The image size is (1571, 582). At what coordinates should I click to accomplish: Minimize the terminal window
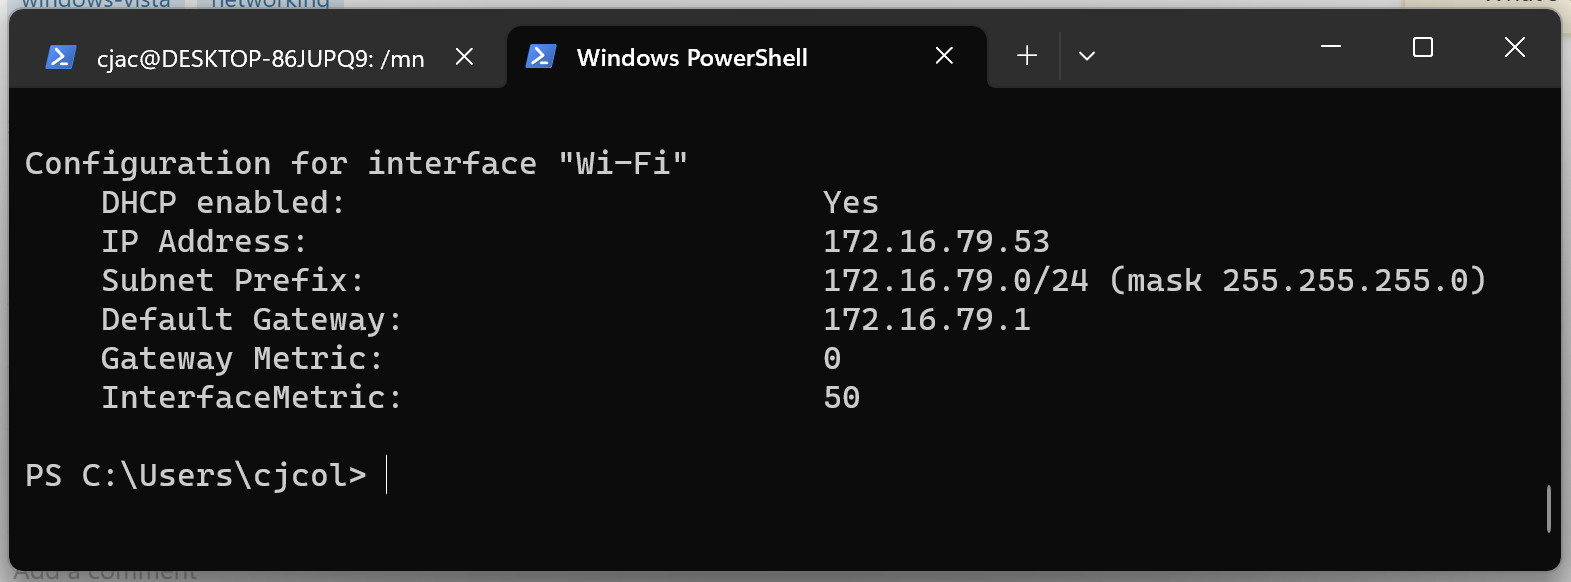1331,47
